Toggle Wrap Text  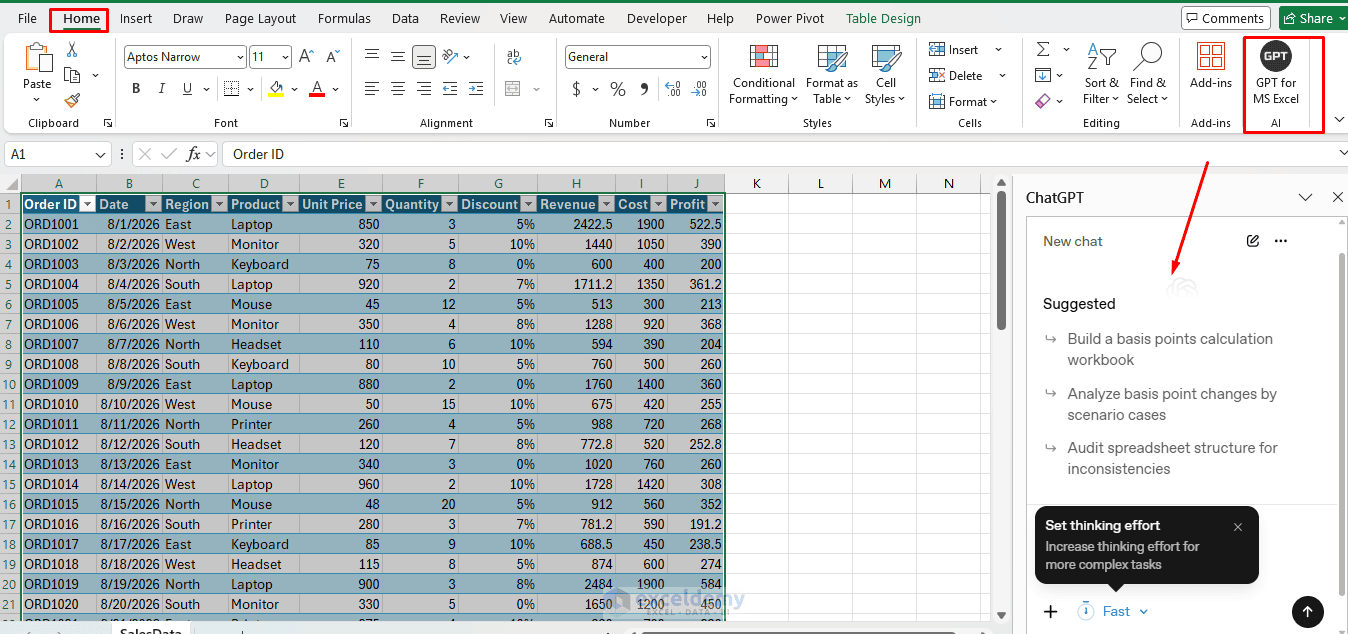(514, 57)
